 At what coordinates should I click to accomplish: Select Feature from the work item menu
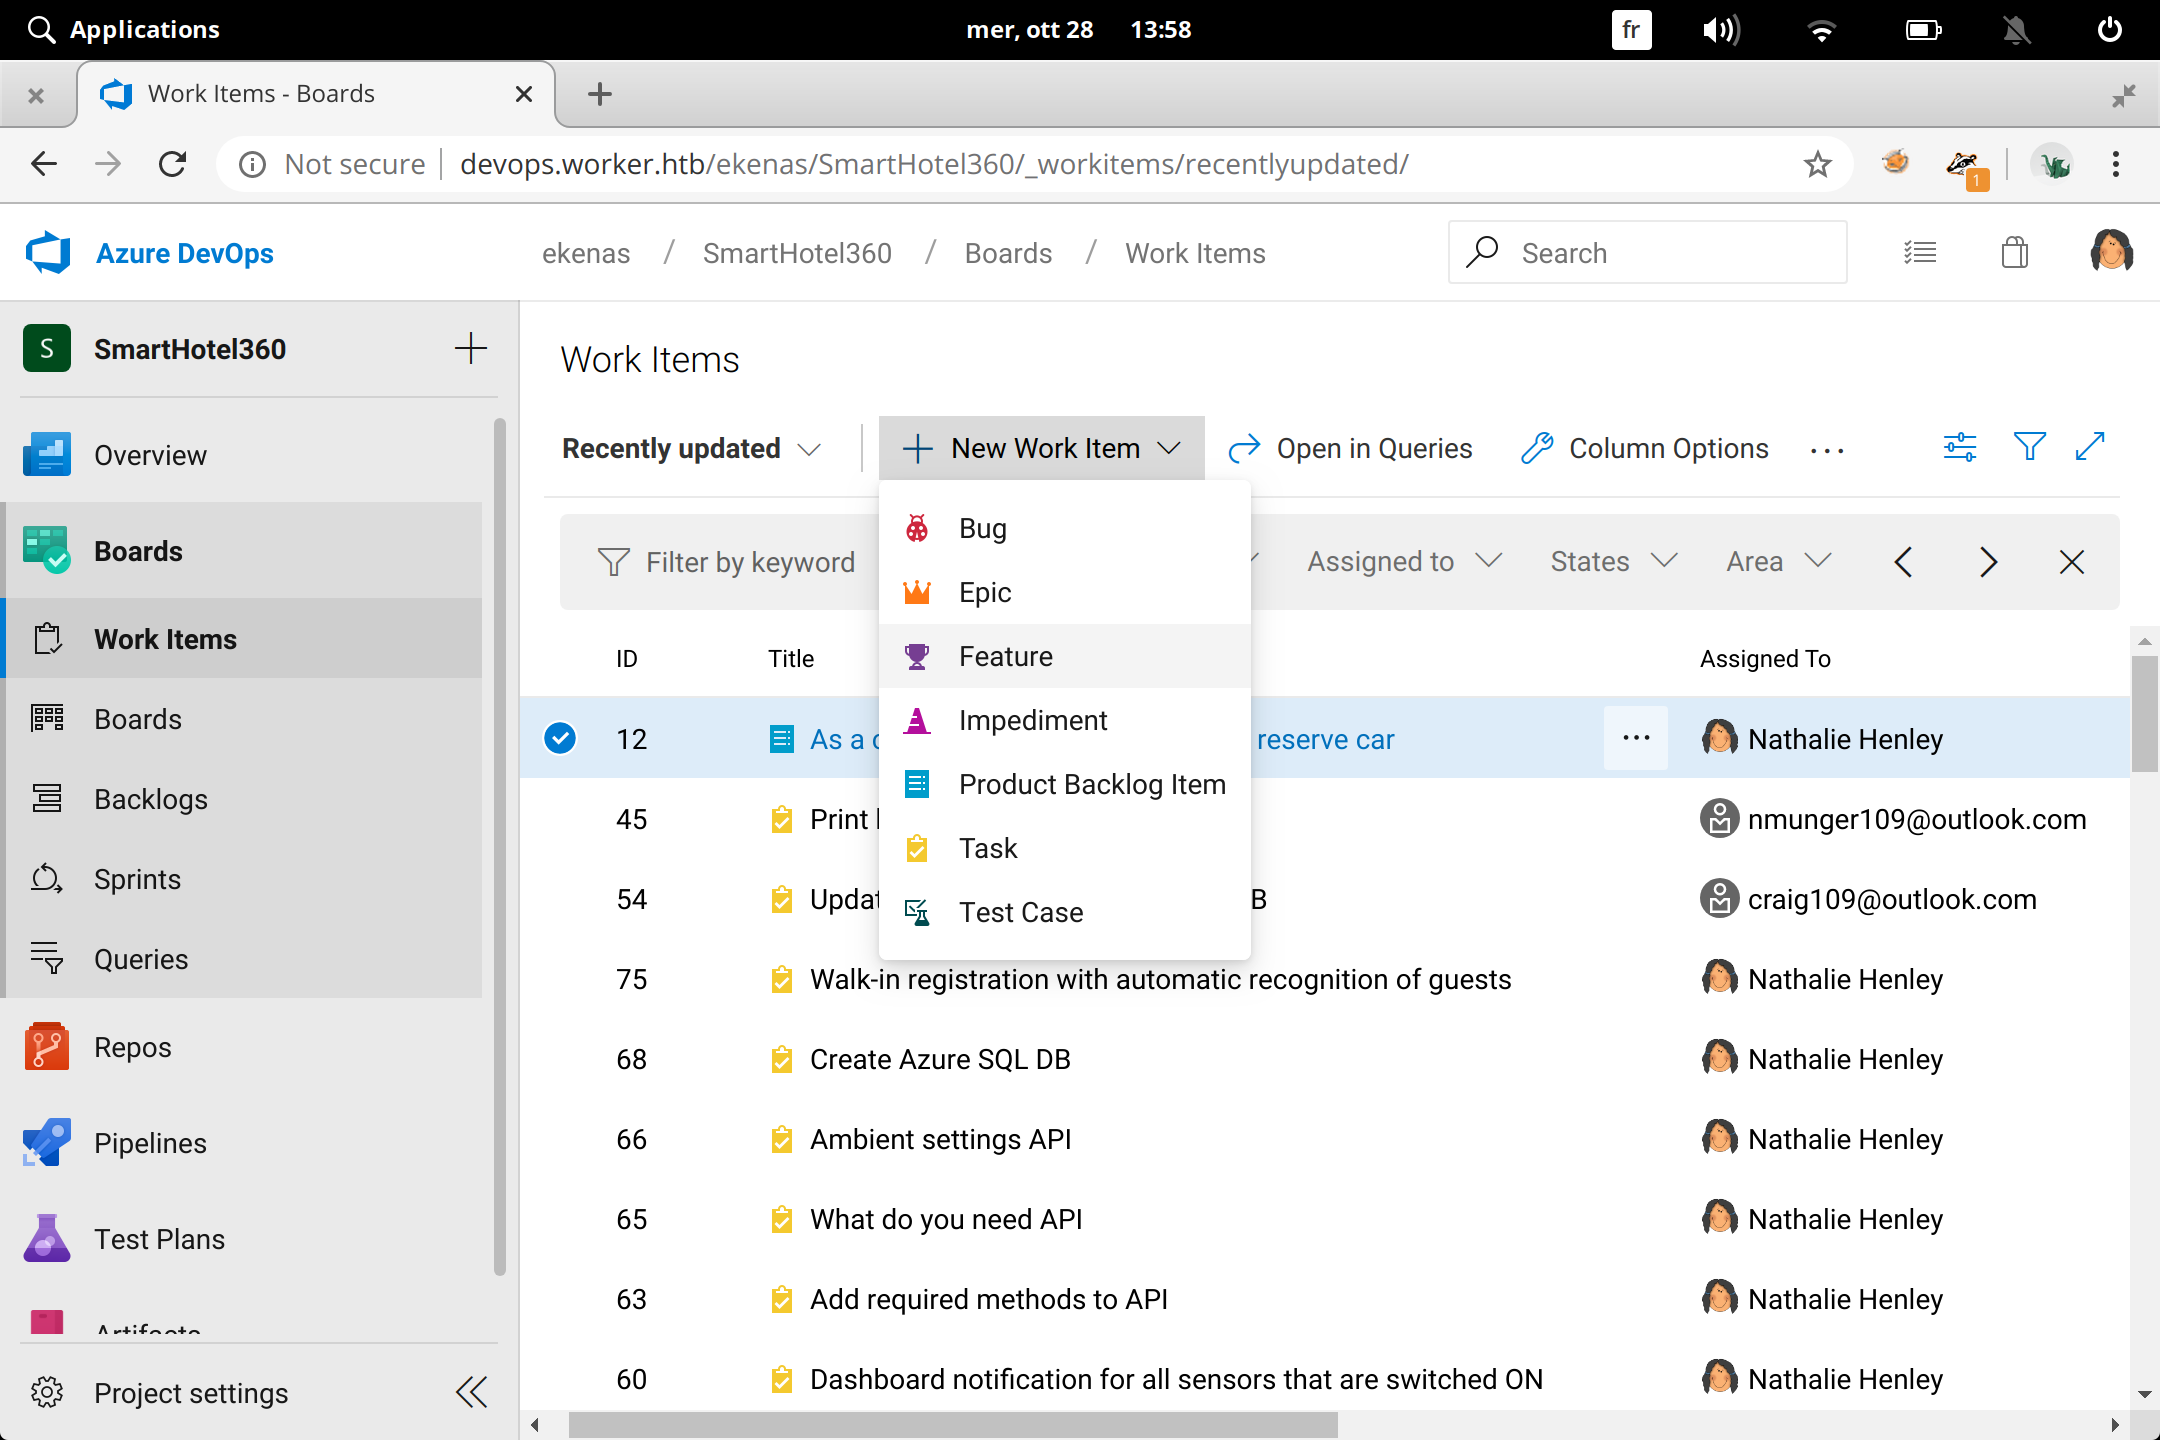coord(1005,656)
